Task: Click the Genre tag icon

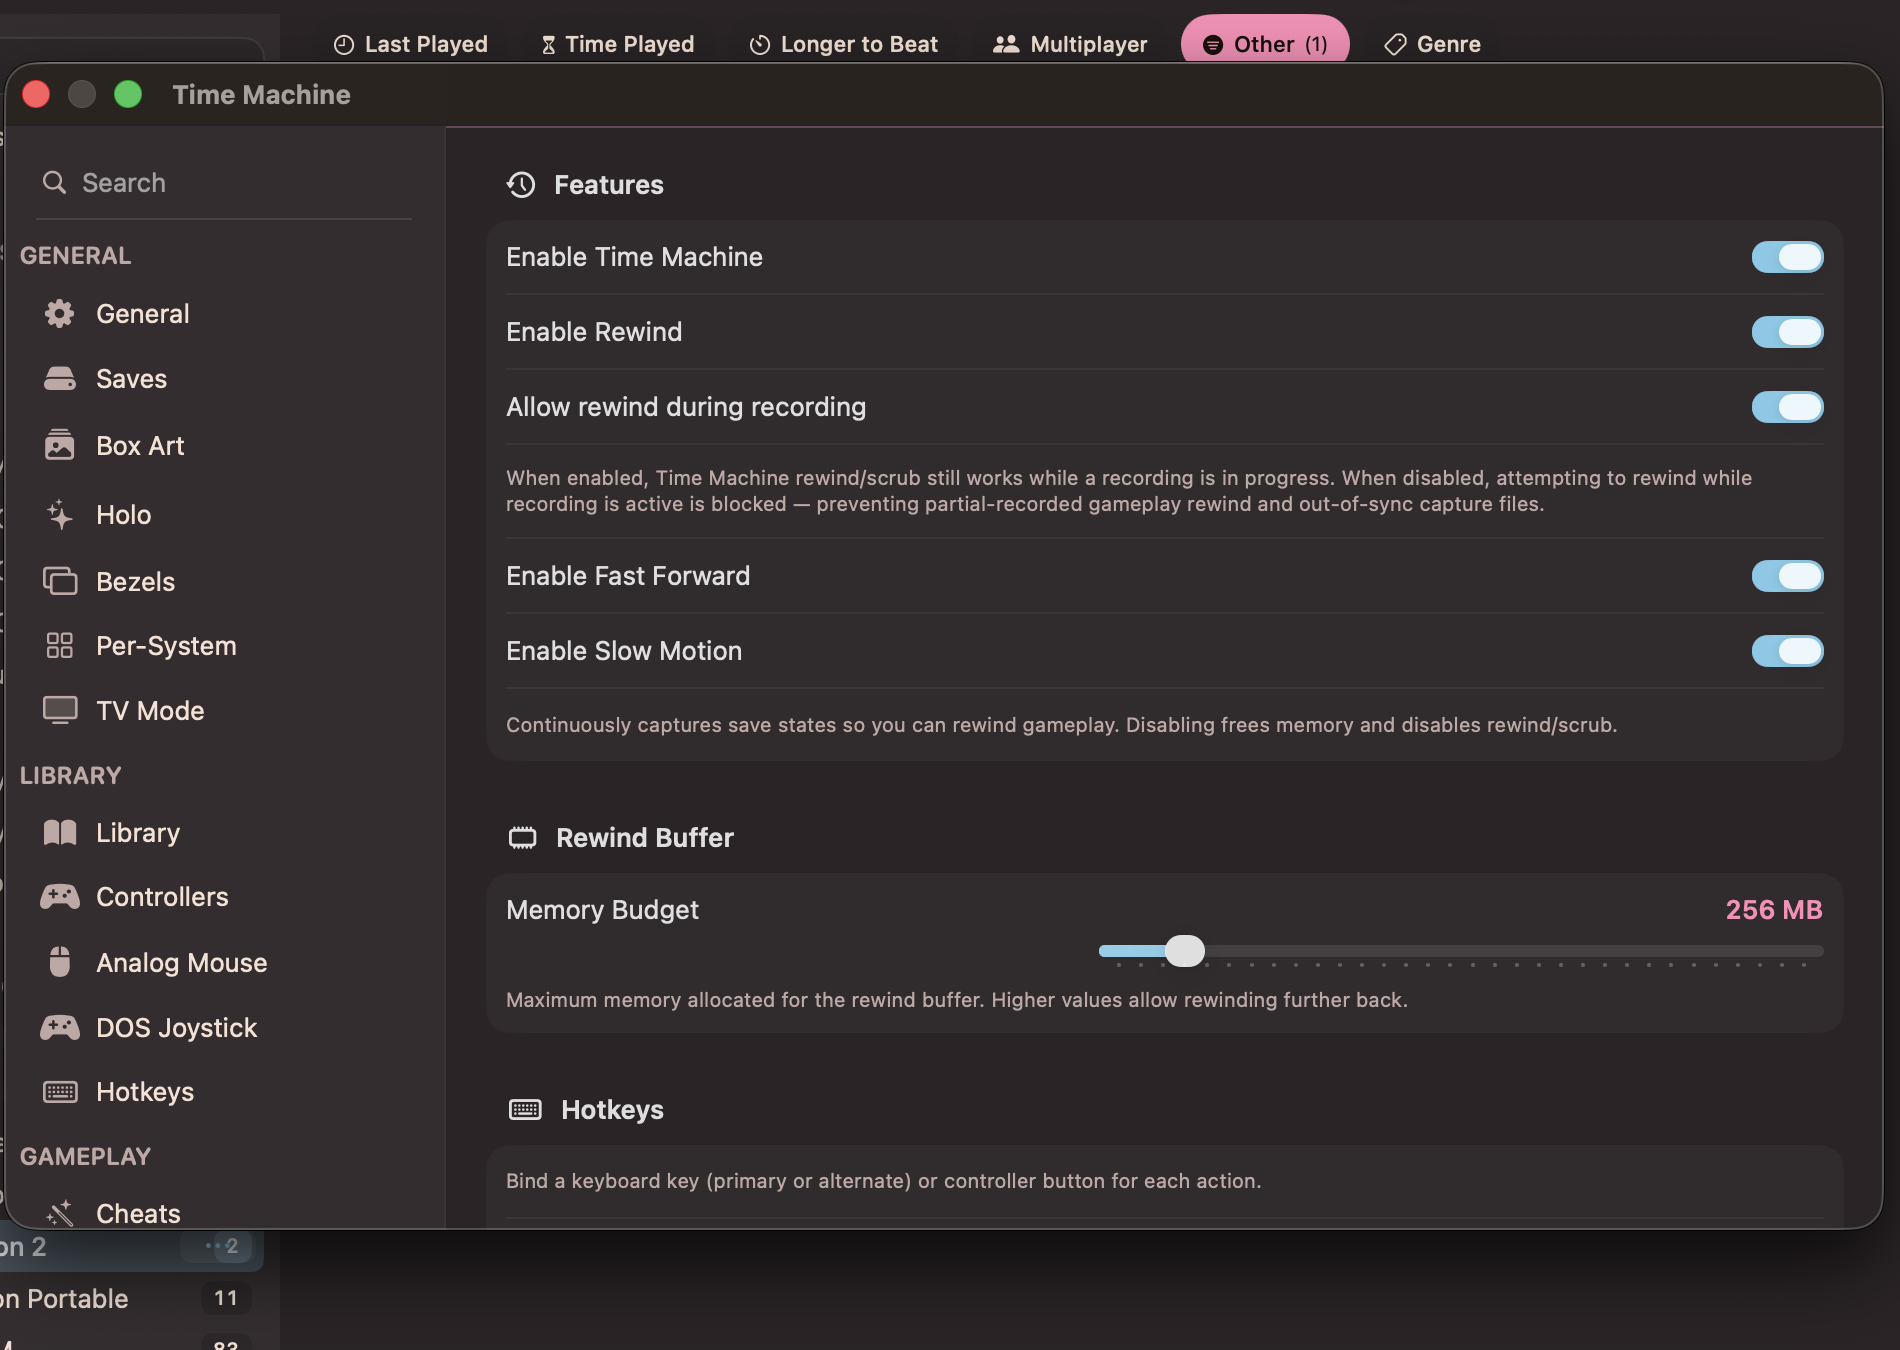Action: (1395, 44)
